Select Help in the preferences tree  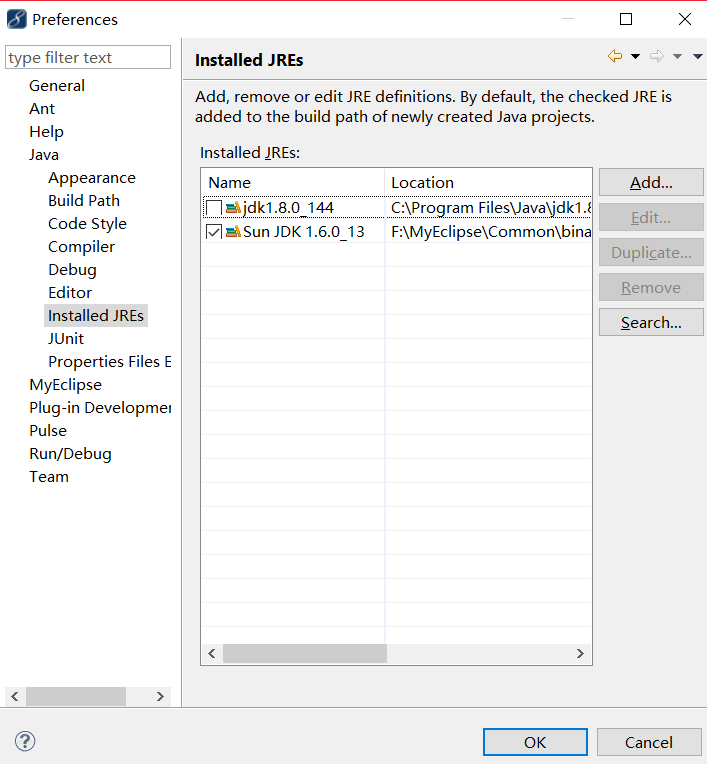pyautogui.click(x=46, y=132)
